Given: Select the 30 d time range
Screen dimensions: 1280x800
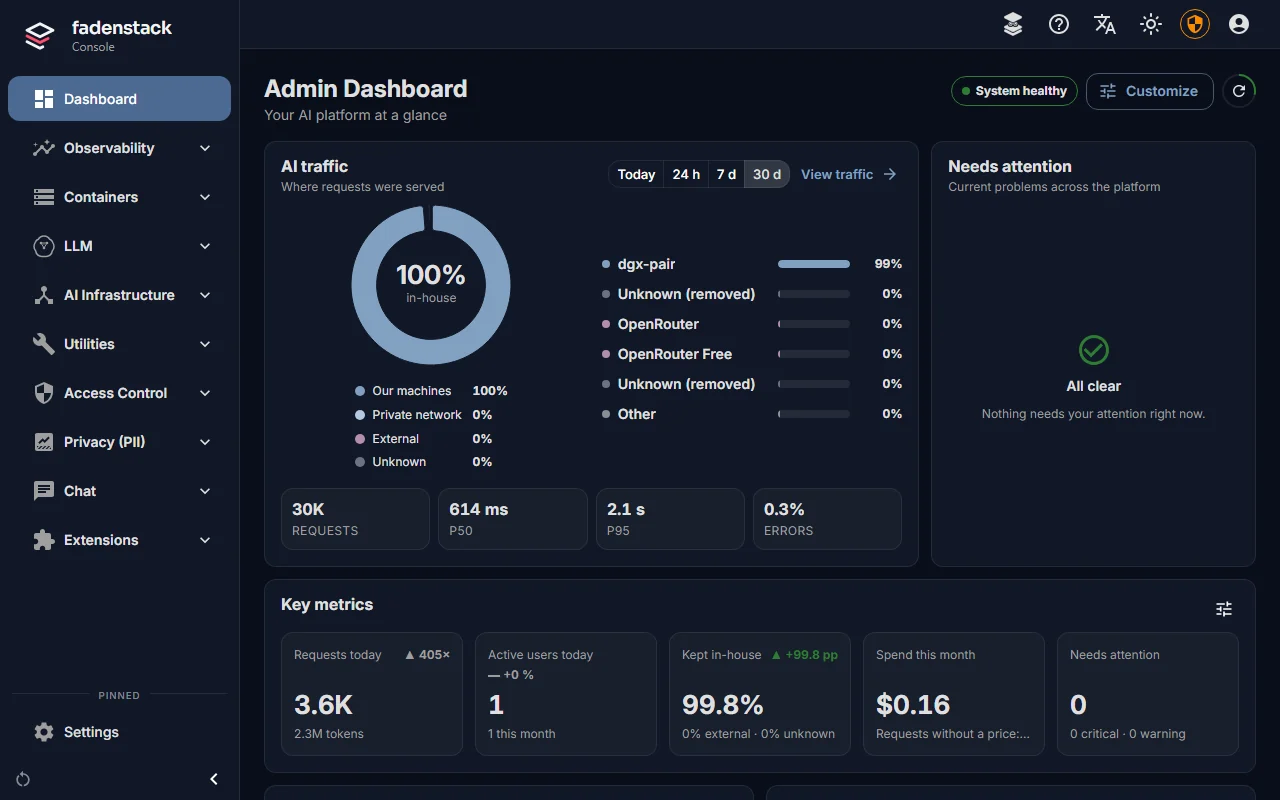Looking at the screenshot, I should click(767, 174).
